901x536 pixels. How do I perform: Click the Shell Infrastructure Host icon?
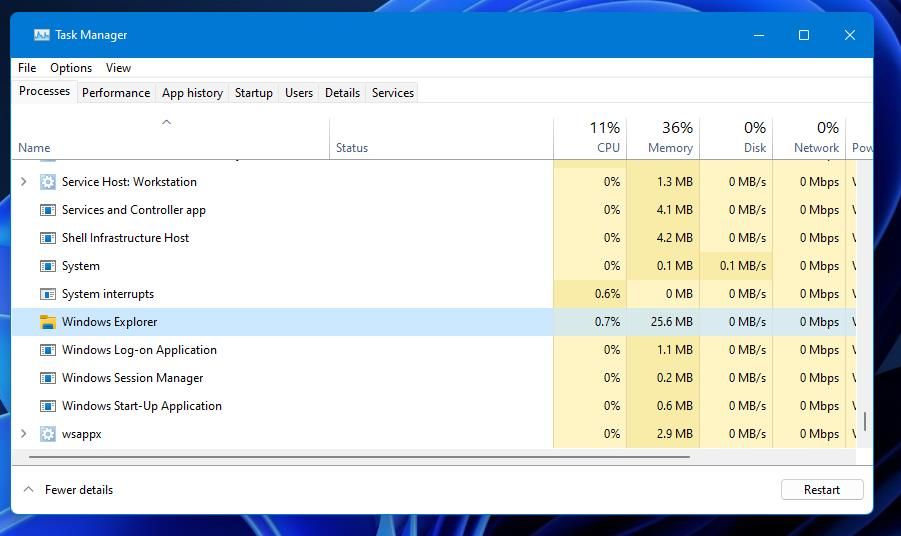tap(48, 238)
